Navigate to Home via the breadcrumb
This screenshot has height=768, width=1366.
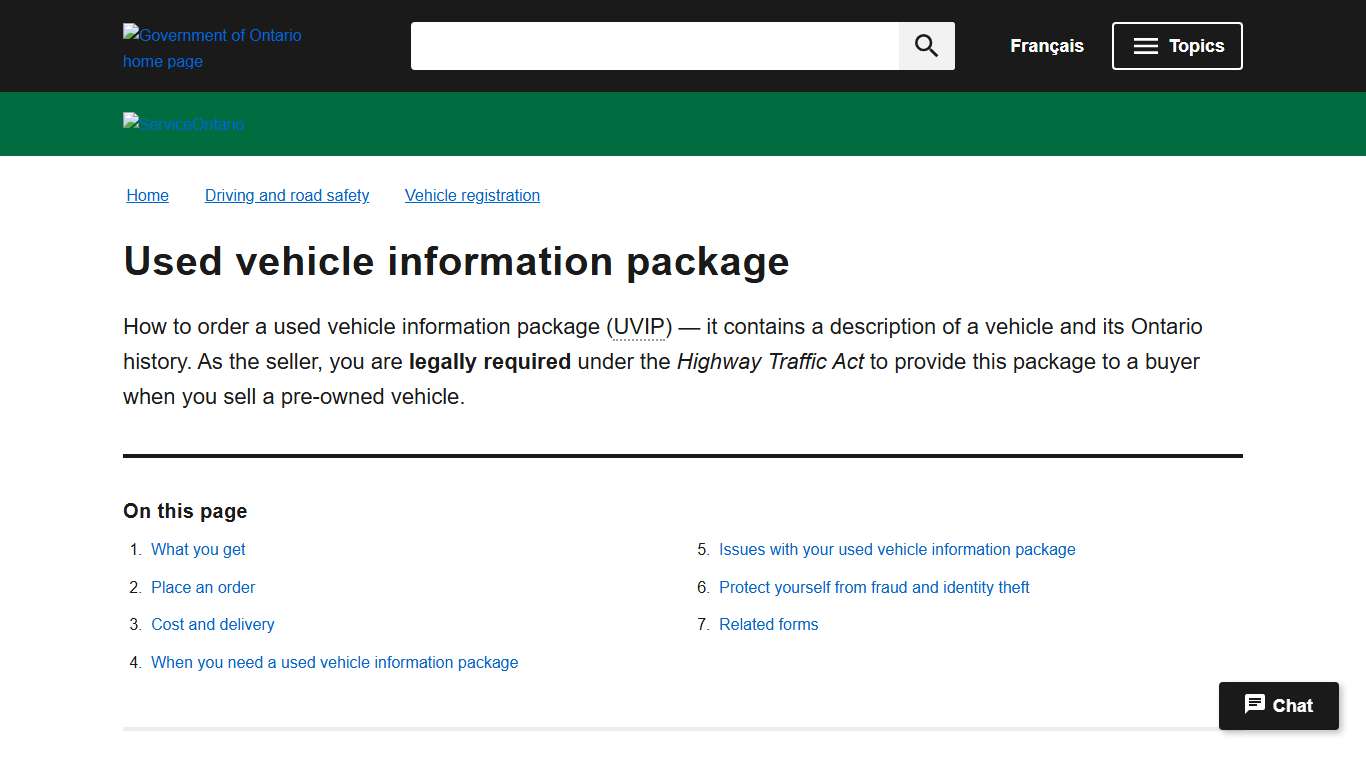(147, 195)
